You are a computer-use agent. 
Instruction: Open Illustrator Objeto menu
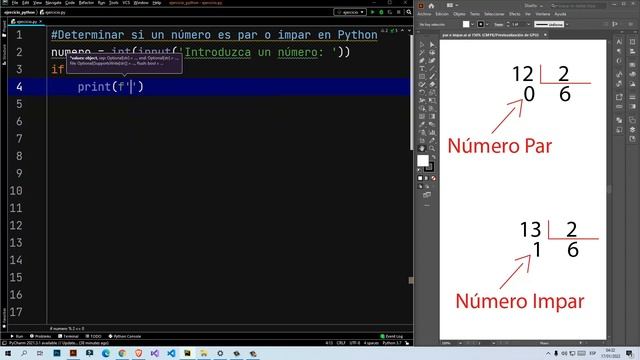pyautogui.click(x=459, y=14)
